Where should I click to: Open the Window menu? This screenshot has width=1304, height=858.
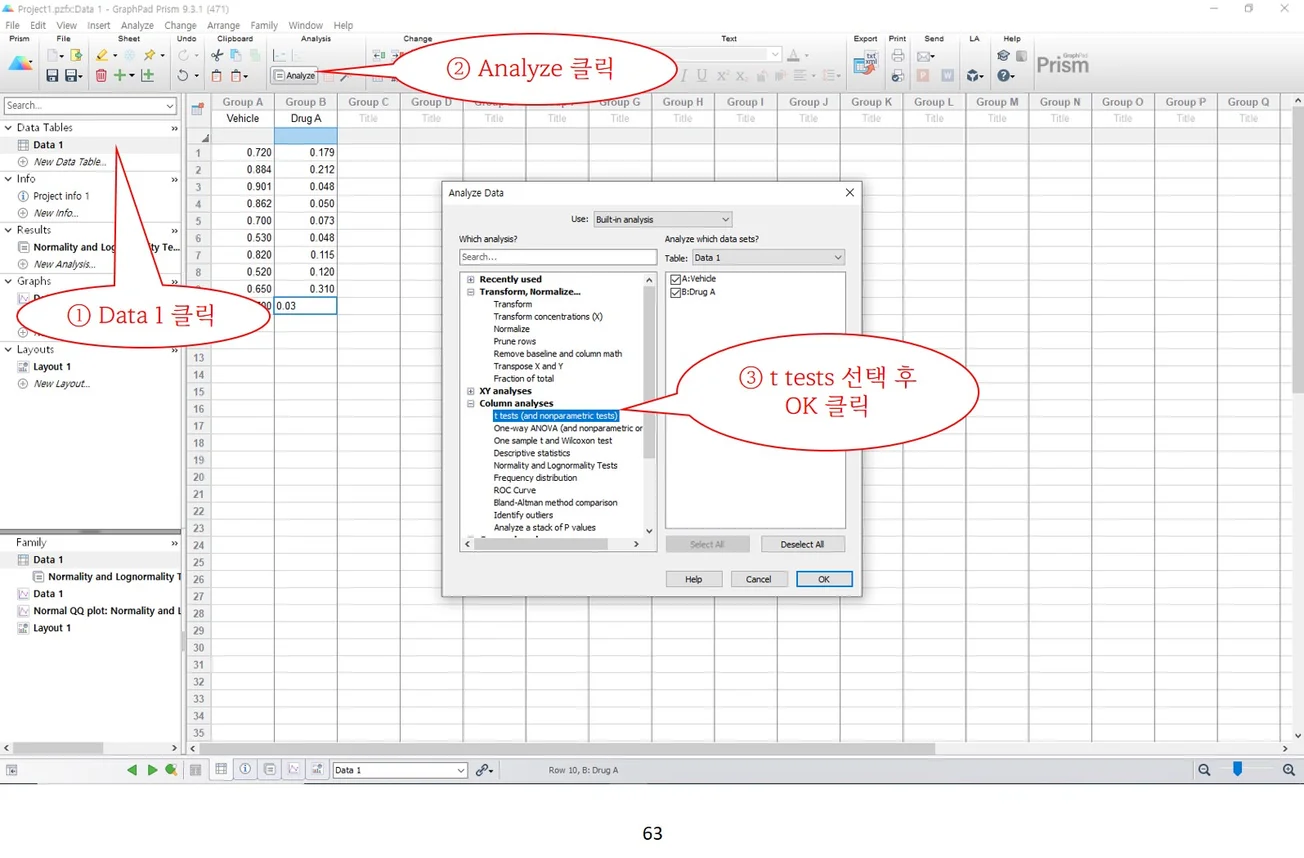click(x=305, y=25)
